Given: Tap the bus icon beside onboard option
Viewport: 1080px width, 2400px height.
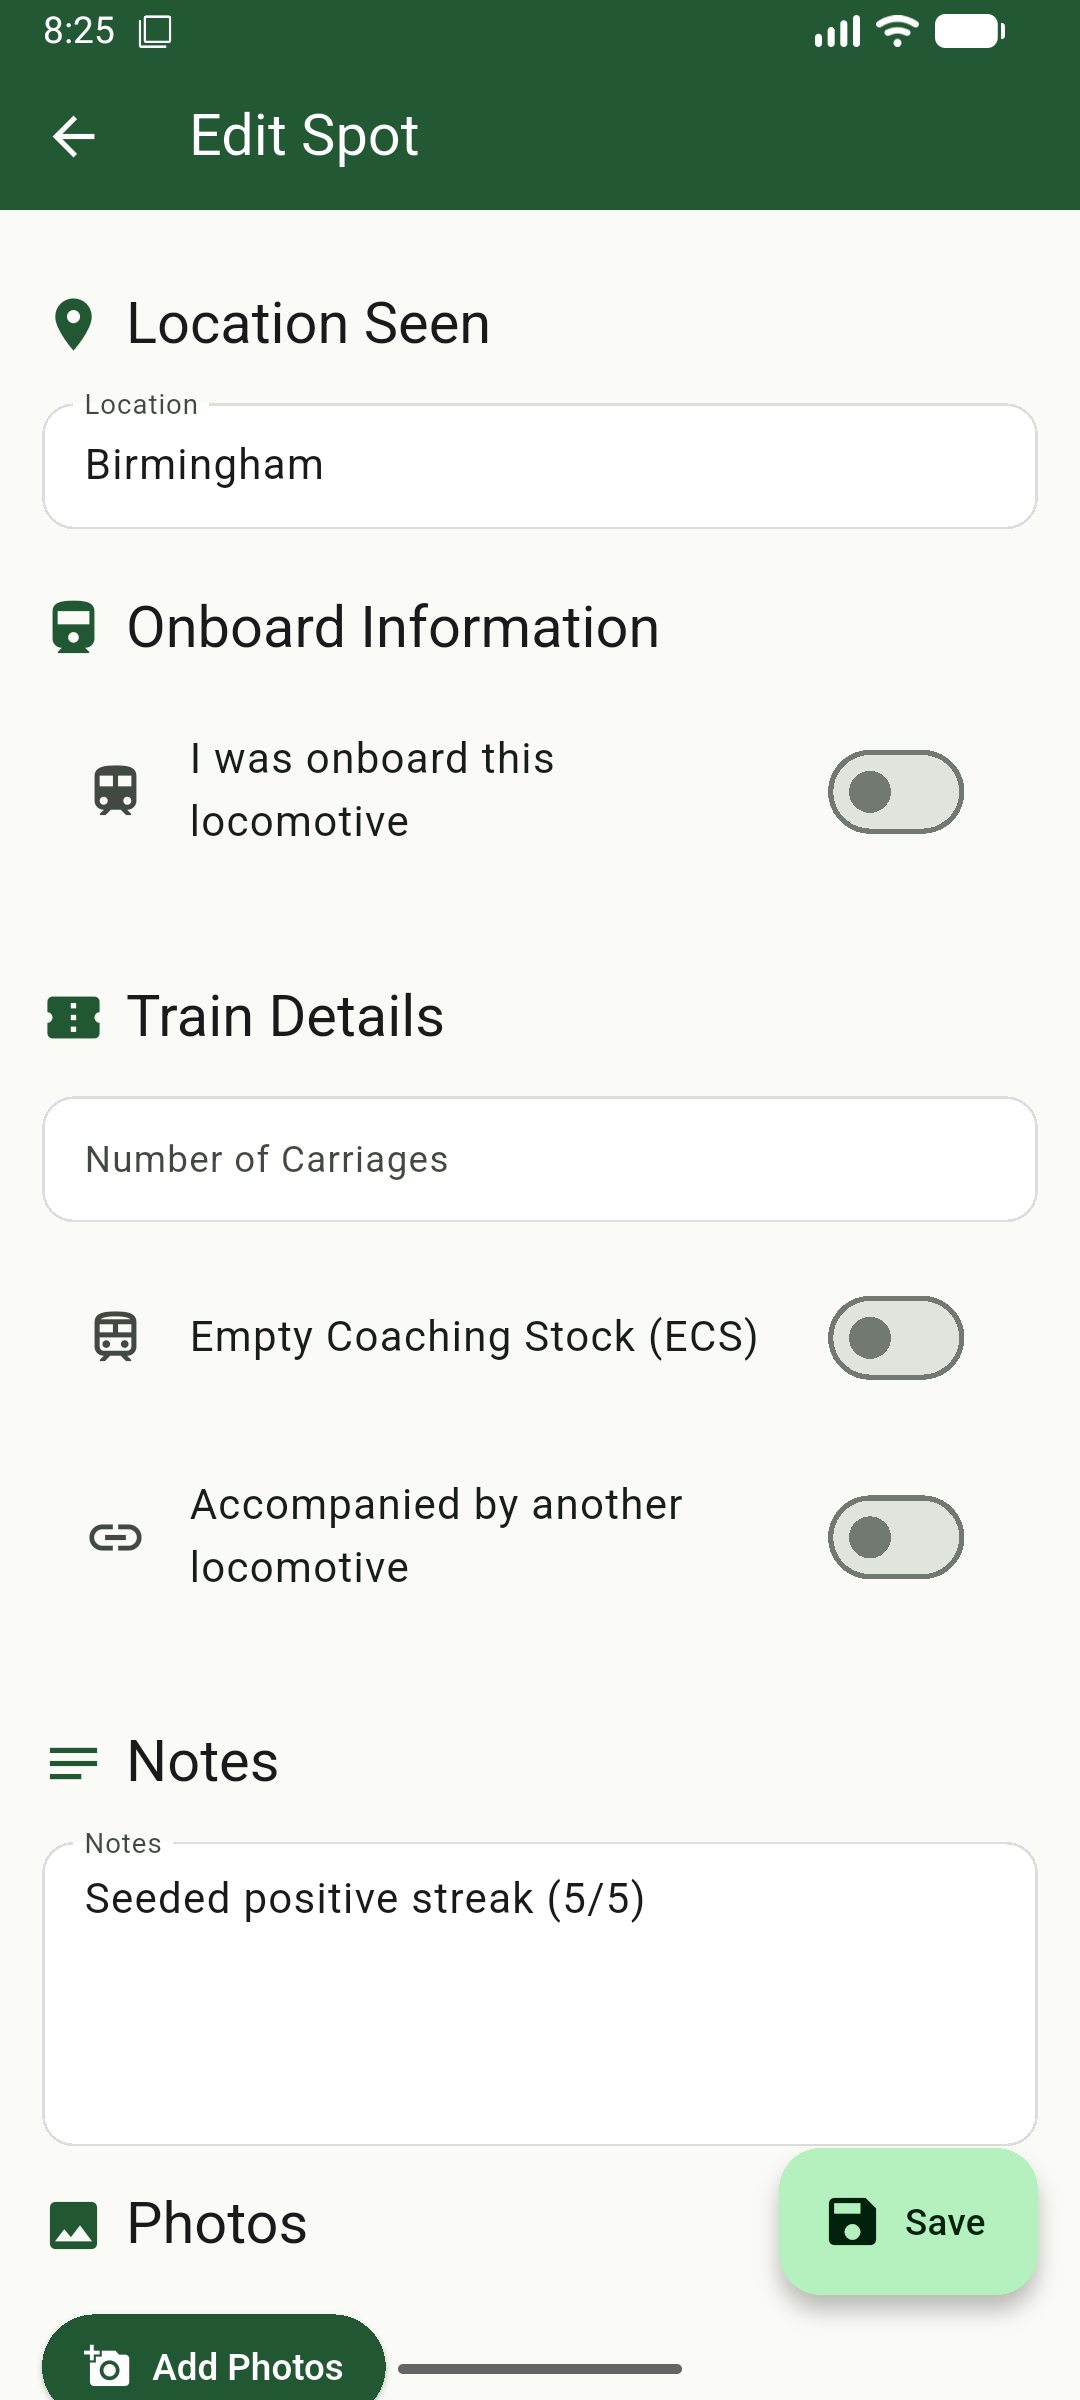Looking at the screenshot, I should pos(116,791).
